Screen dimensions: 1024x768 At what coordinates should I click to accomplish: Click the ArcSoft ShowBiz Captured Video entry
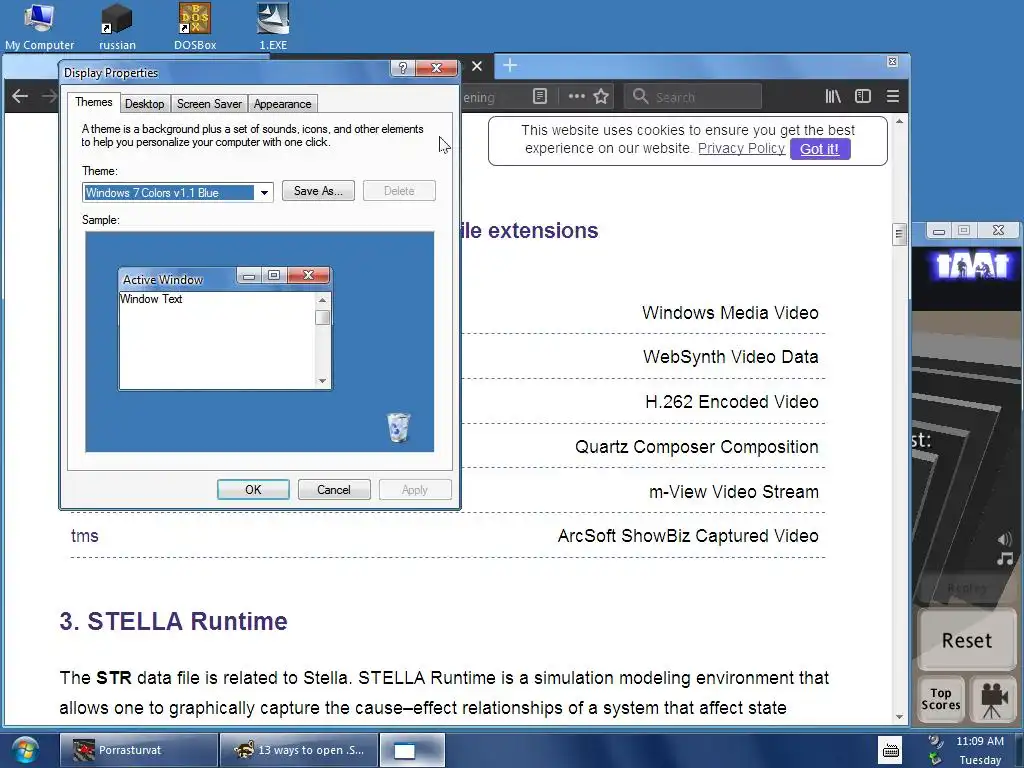tap(688, 536)
